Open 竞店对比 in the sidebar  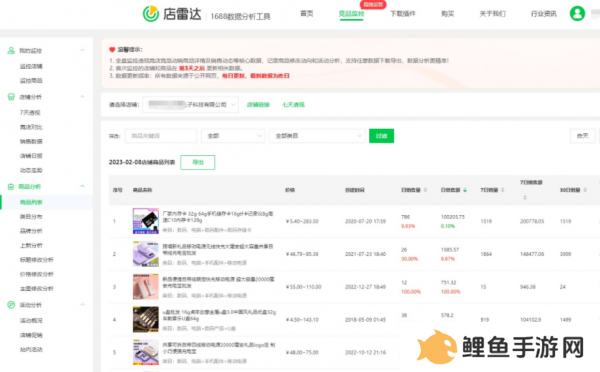coord(31,127)
